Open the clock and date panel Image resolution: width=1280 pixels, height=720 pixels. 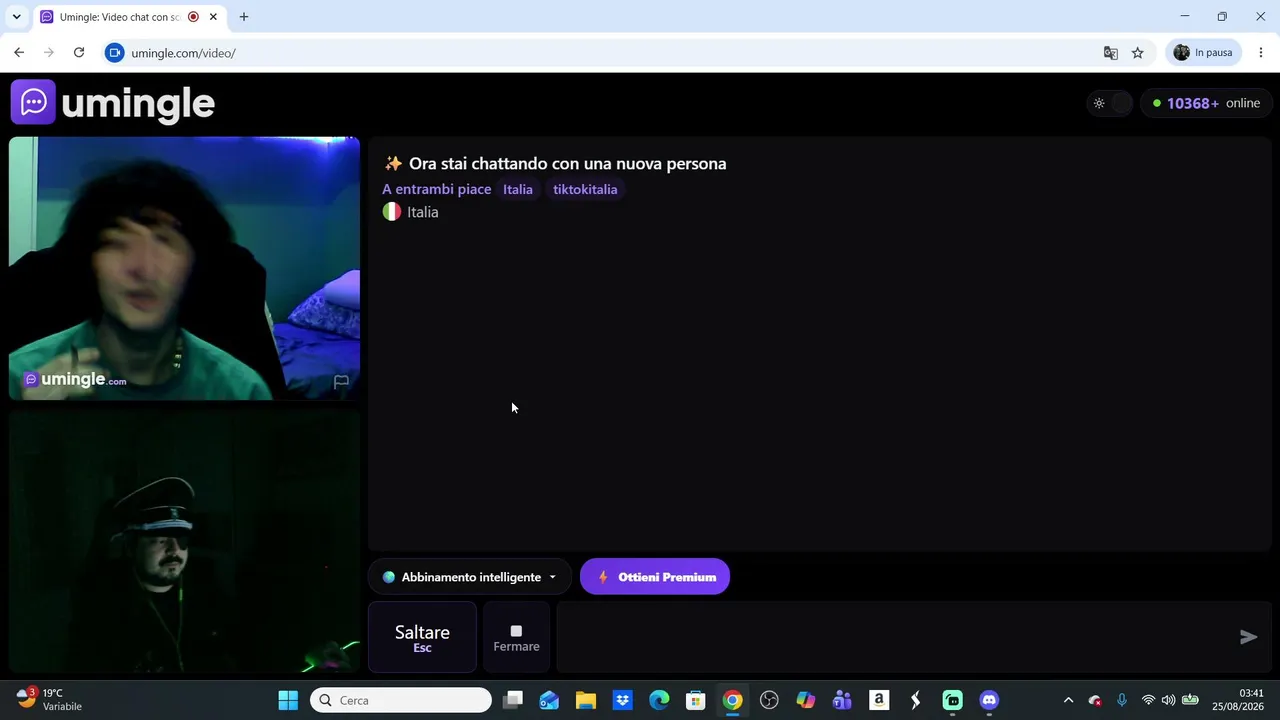(1237, 700)
